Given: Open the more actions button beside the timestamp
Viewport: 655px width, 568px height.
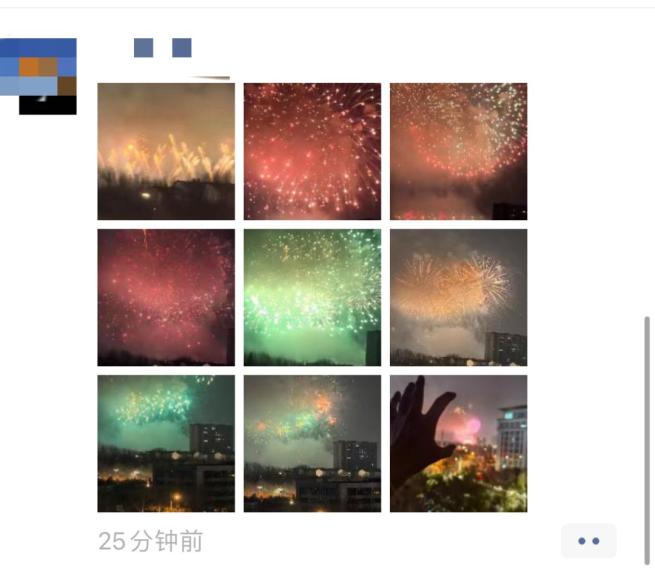Looking at the screenshot, I should pyautogui.click(x=589, y=541).
